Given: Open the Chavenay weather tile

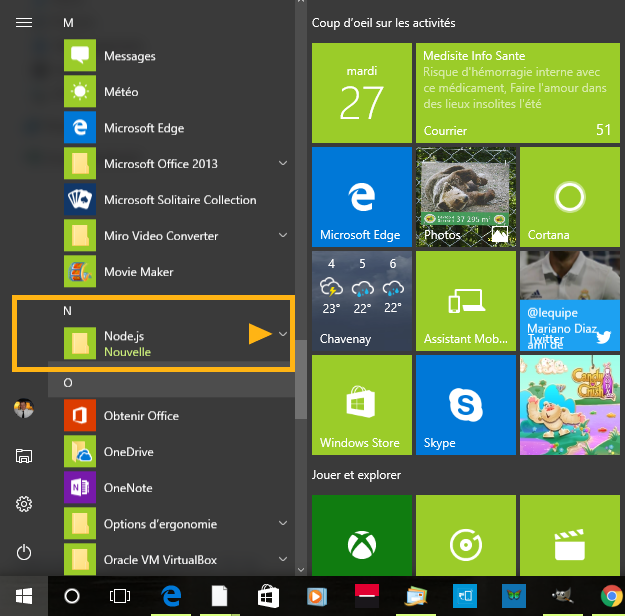Looking at the screenshot, I should tap(362, 301).
